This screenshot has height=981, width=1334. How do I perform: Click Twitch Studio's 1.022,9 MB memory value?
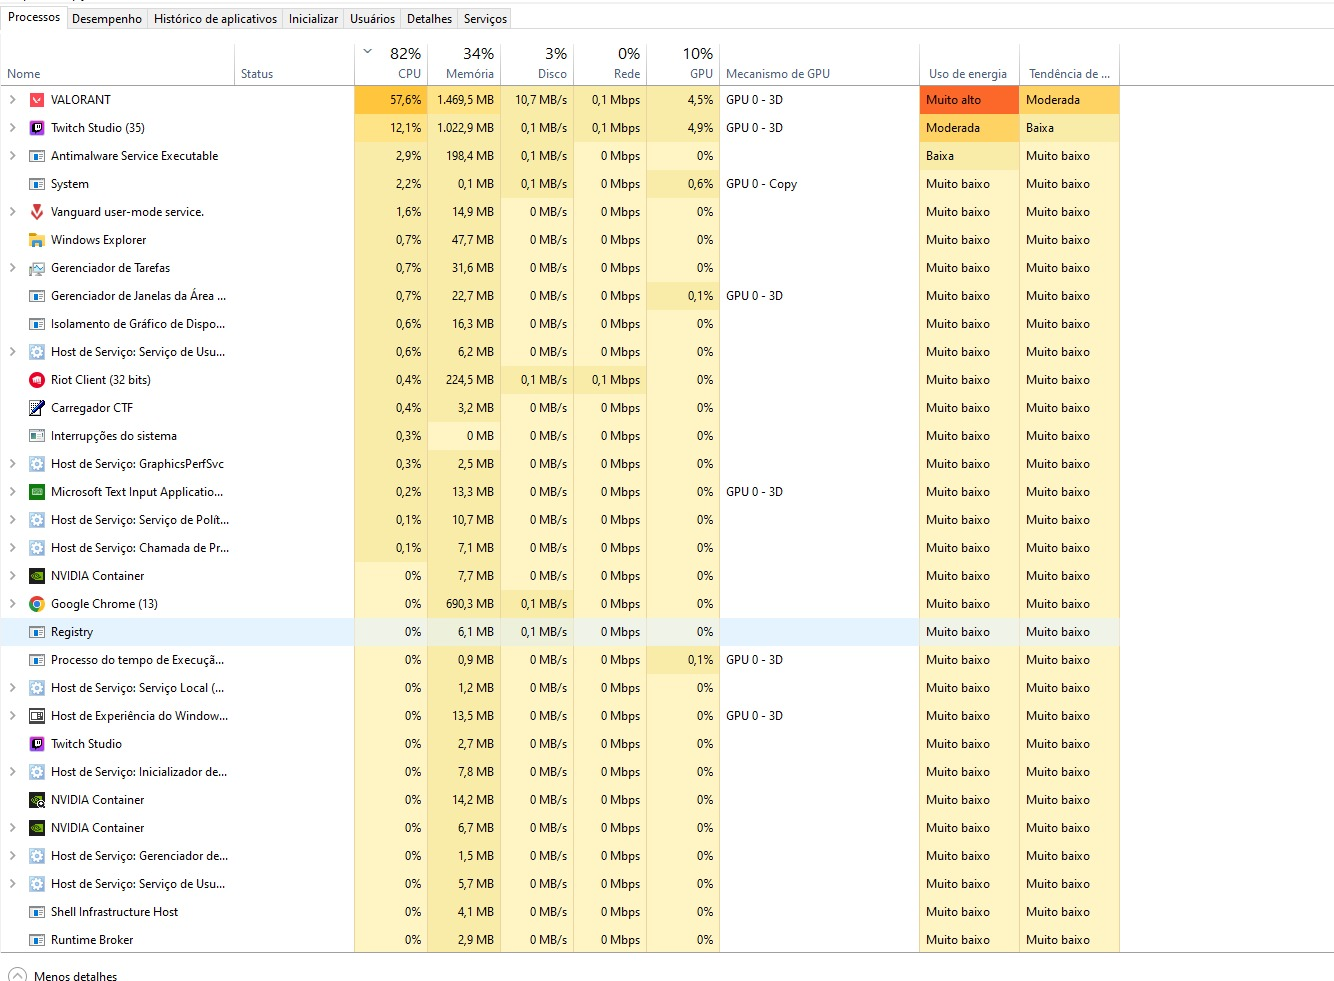pos(464,128)
